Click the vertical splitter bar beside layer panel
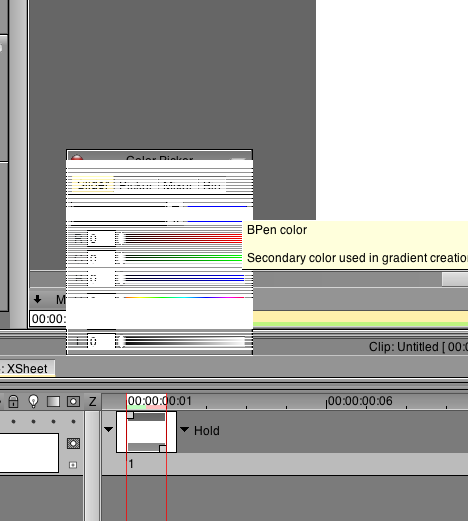Viewport: 468px width, 521px height. (x=92, y=466)
